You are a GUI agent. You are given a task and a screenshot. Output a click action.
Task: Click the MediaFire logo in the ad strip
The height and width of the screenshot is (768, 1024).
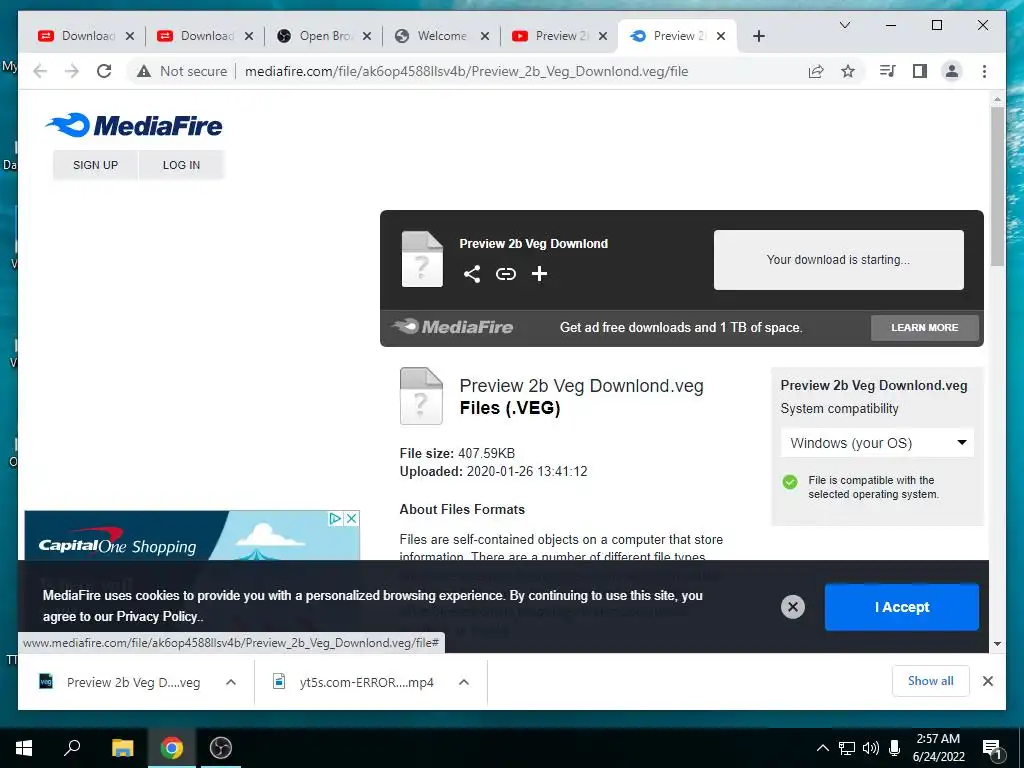point(452,327)
